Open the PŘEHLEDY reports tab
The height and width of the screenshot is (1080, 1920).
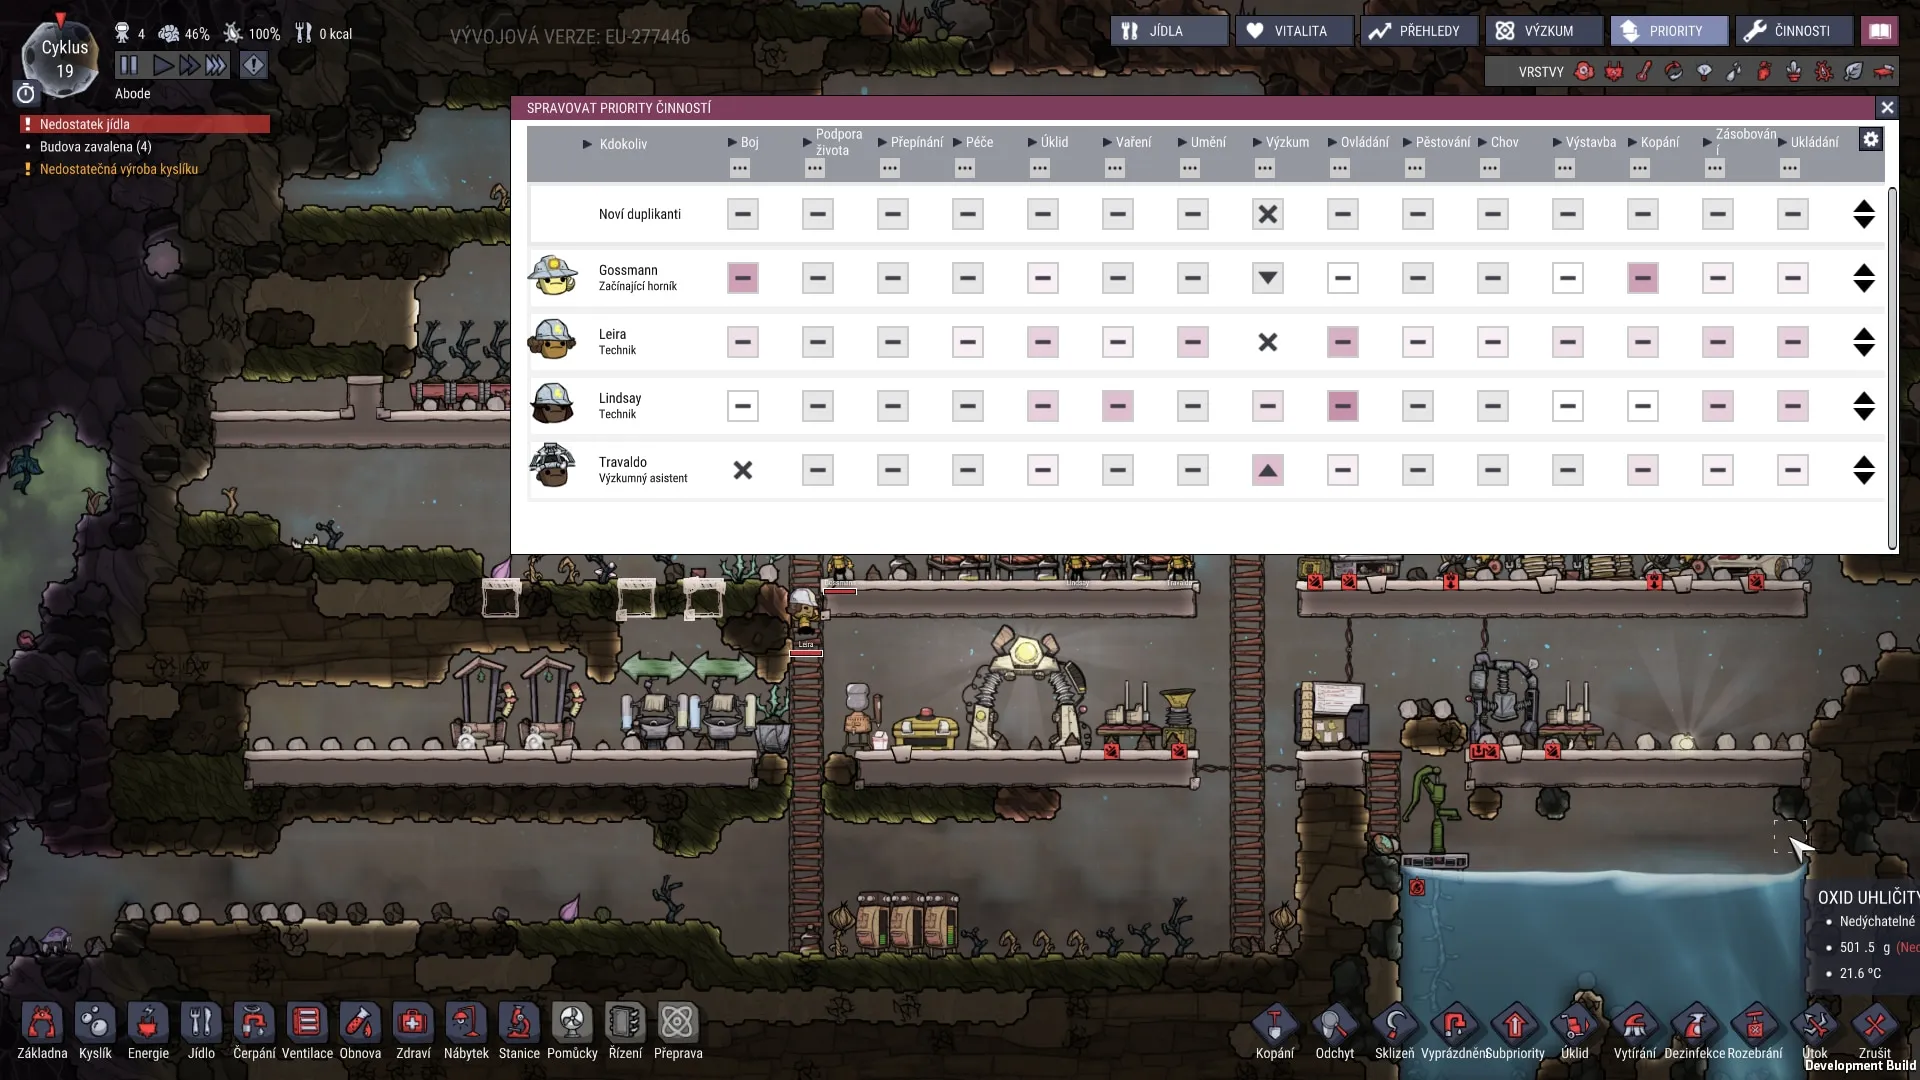[x=1419, y=31]
